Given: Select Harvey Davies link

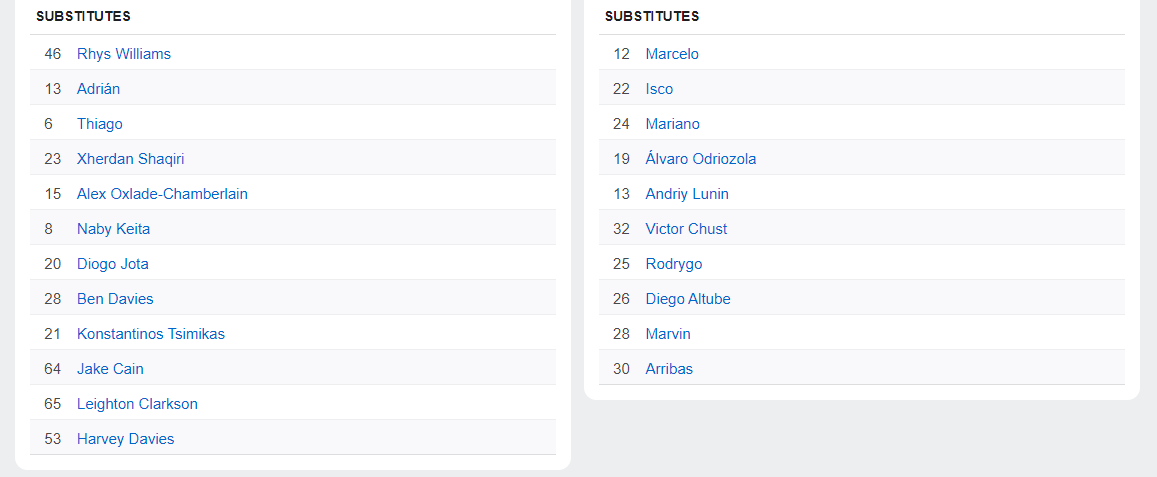Looking at the screenshot, I should tap(125, 439).
